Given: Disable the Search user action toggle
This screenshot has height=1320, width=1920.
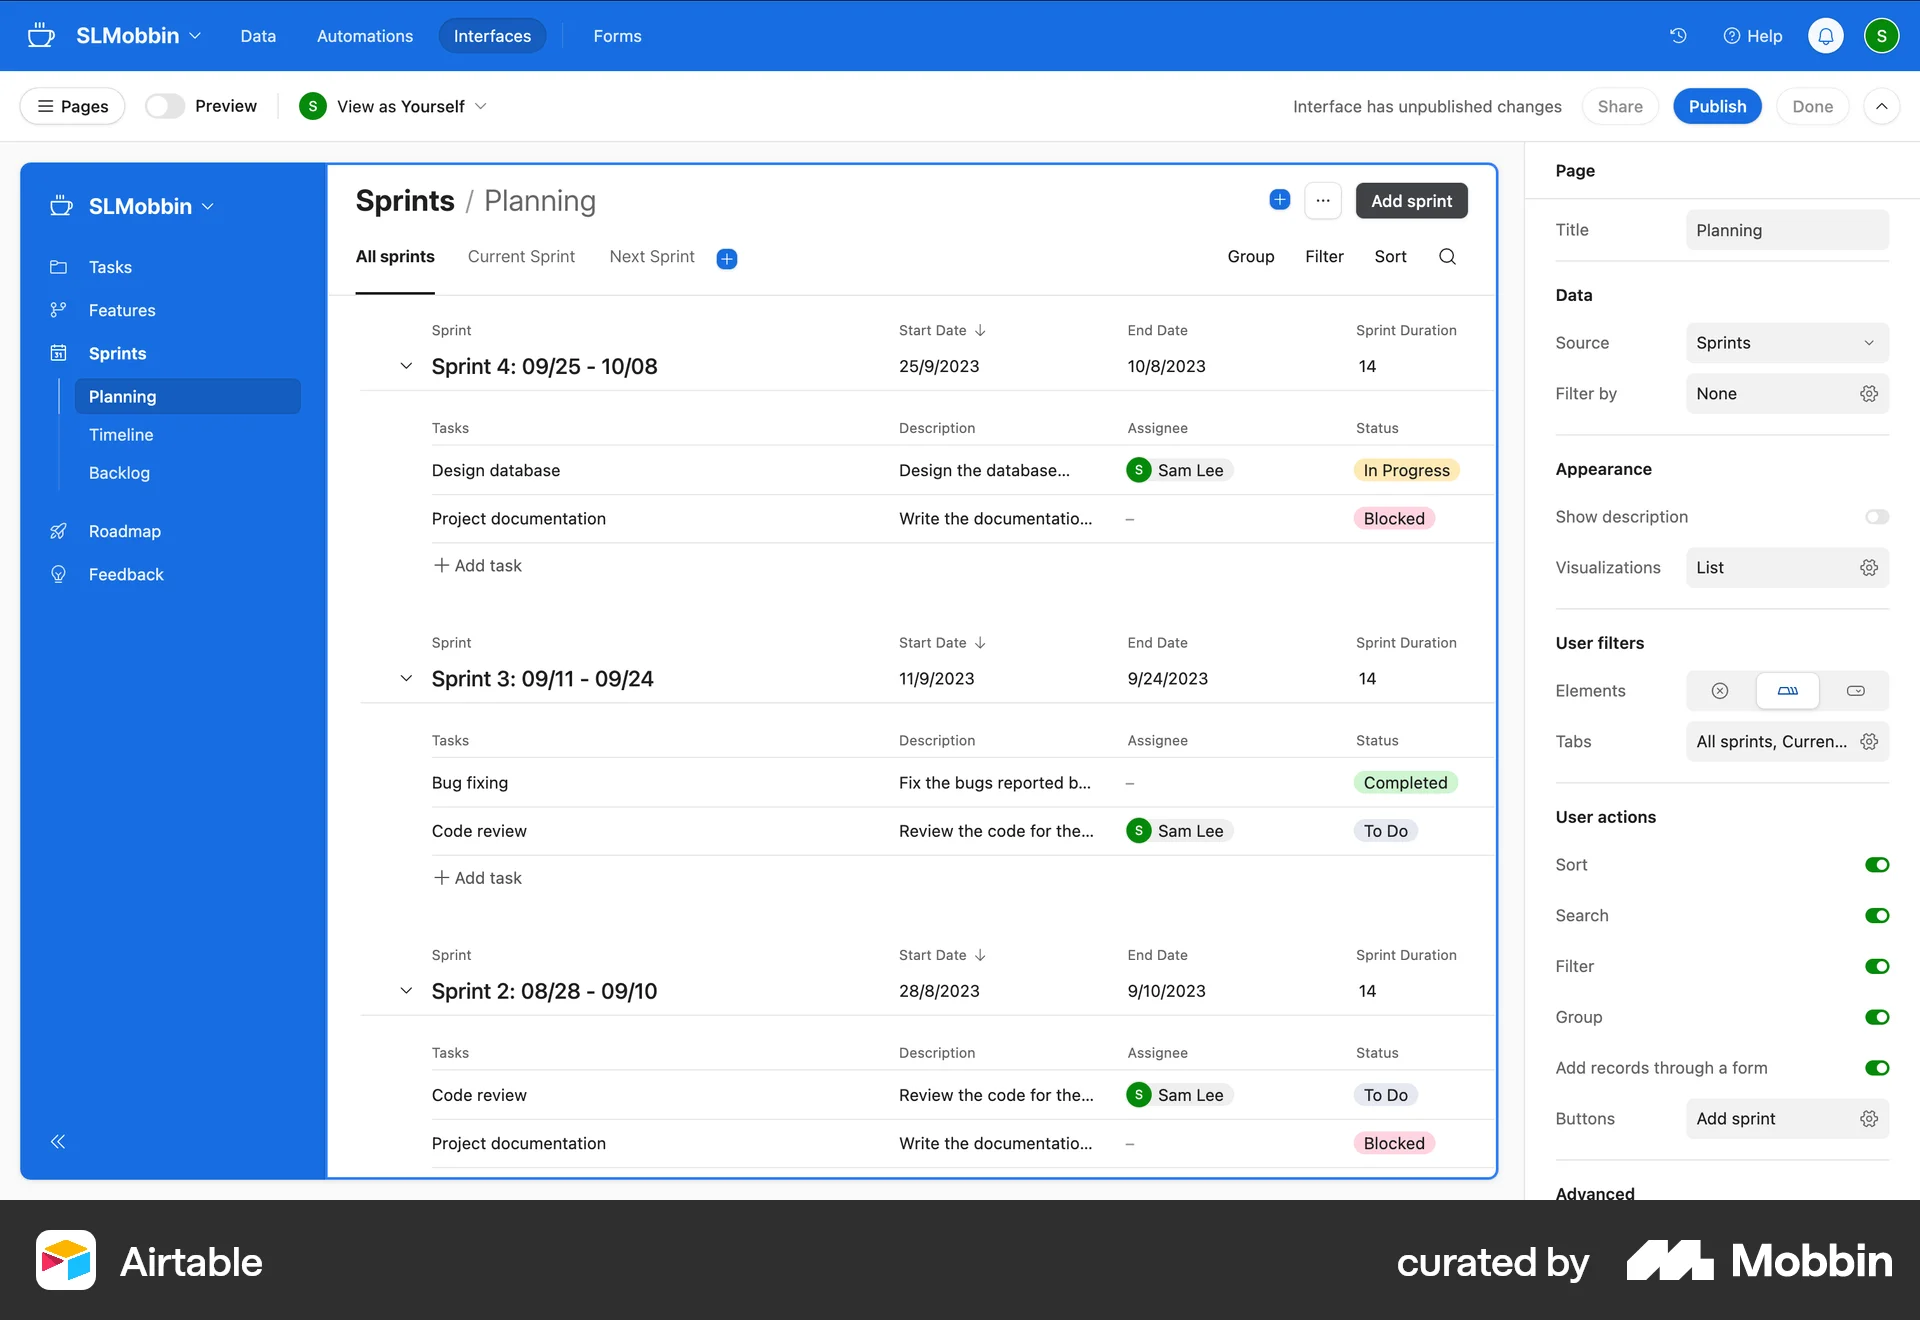Looking at the screenshot, I should (1877, 915).
